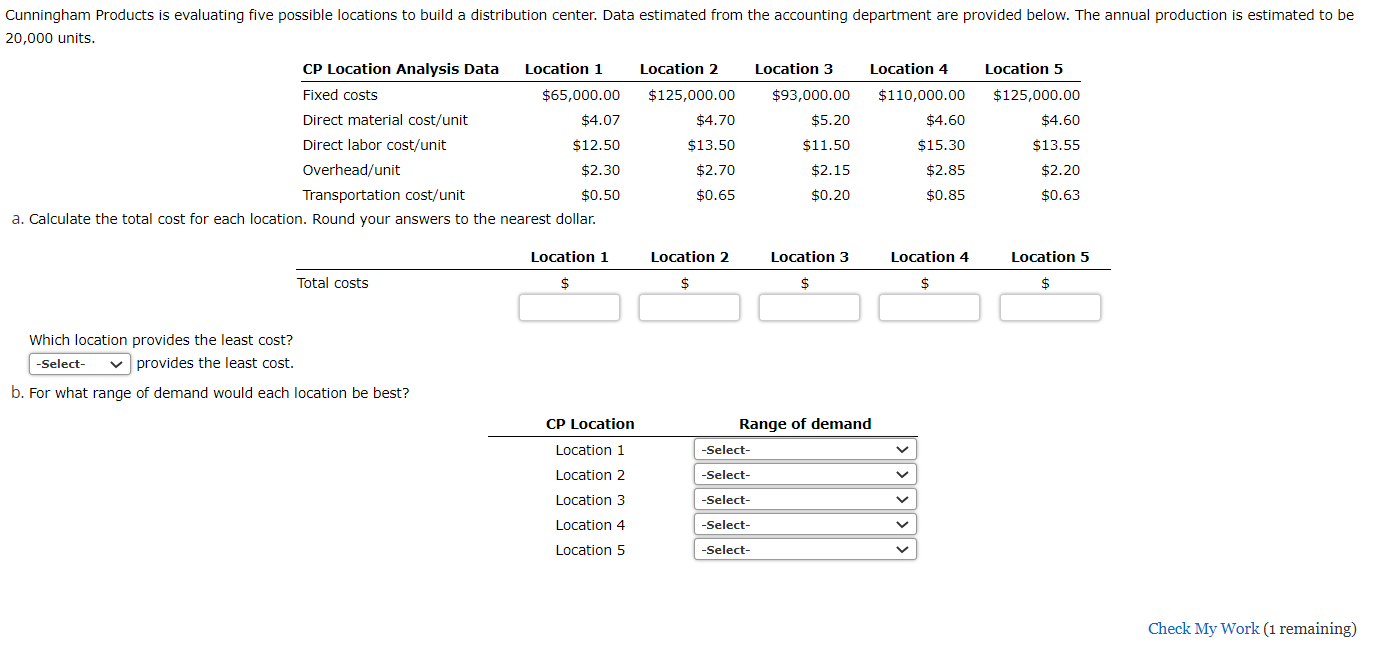This screenshot has height=654, width=1374.
Task: Click Location 4 overhead value $2.85
Action: [x=945, y=170]
